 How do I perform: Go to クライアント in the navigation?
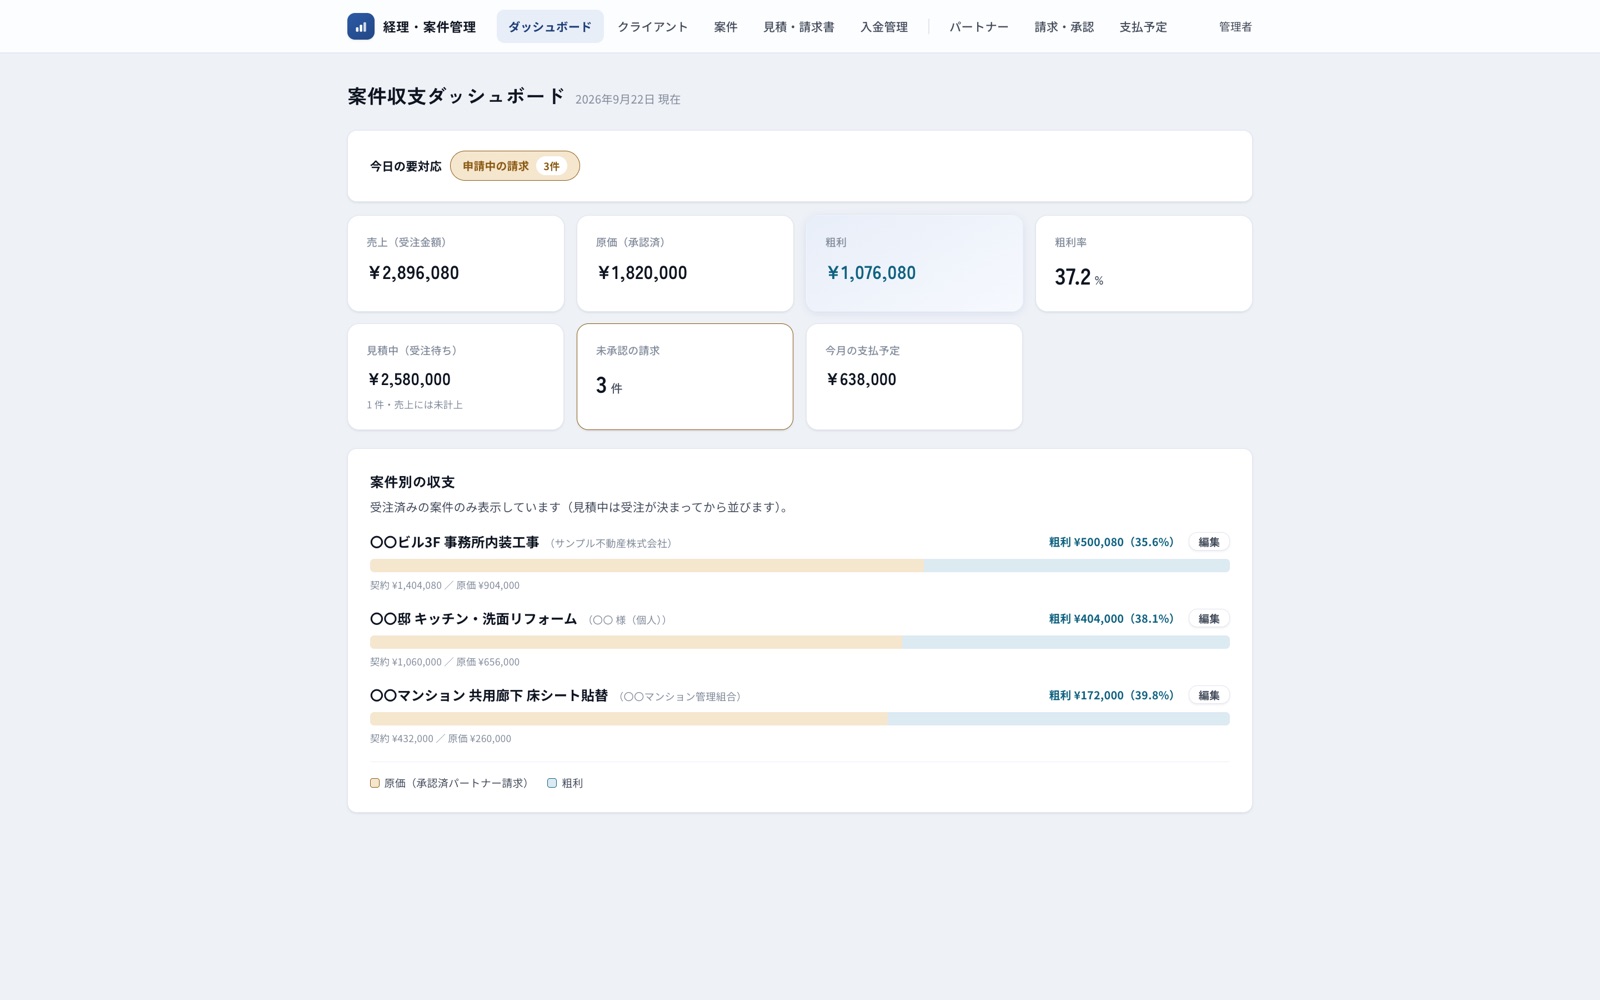[x=653, y=27]
